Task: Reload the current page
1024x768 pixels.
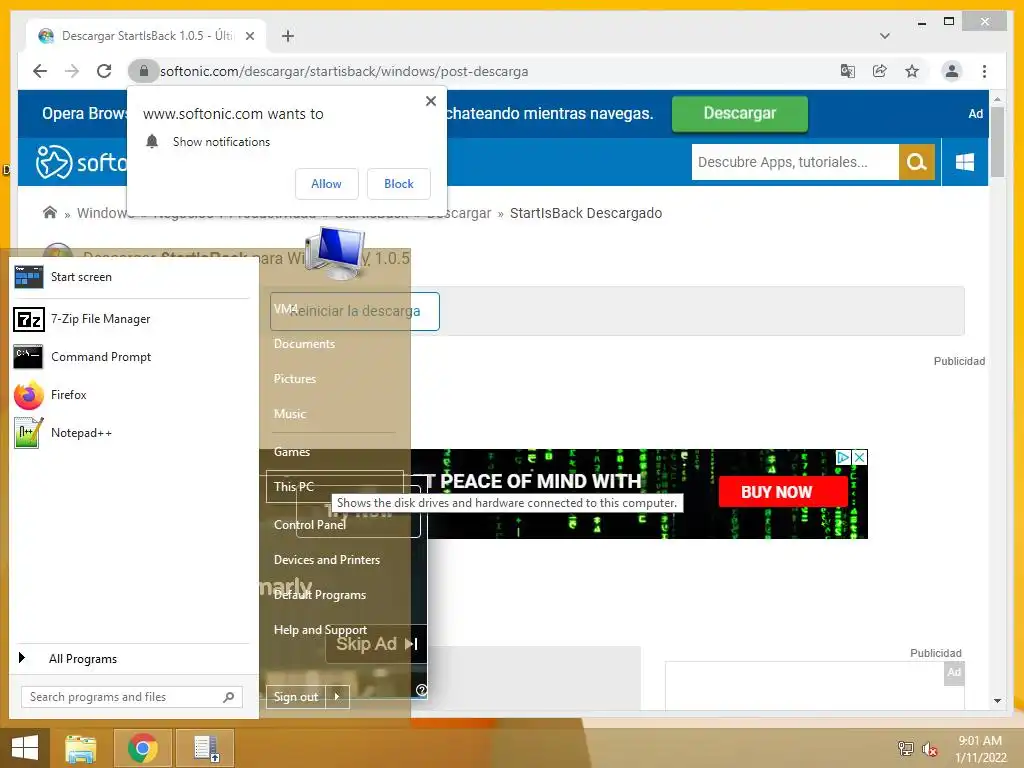Action: click(x=104, y=71)
